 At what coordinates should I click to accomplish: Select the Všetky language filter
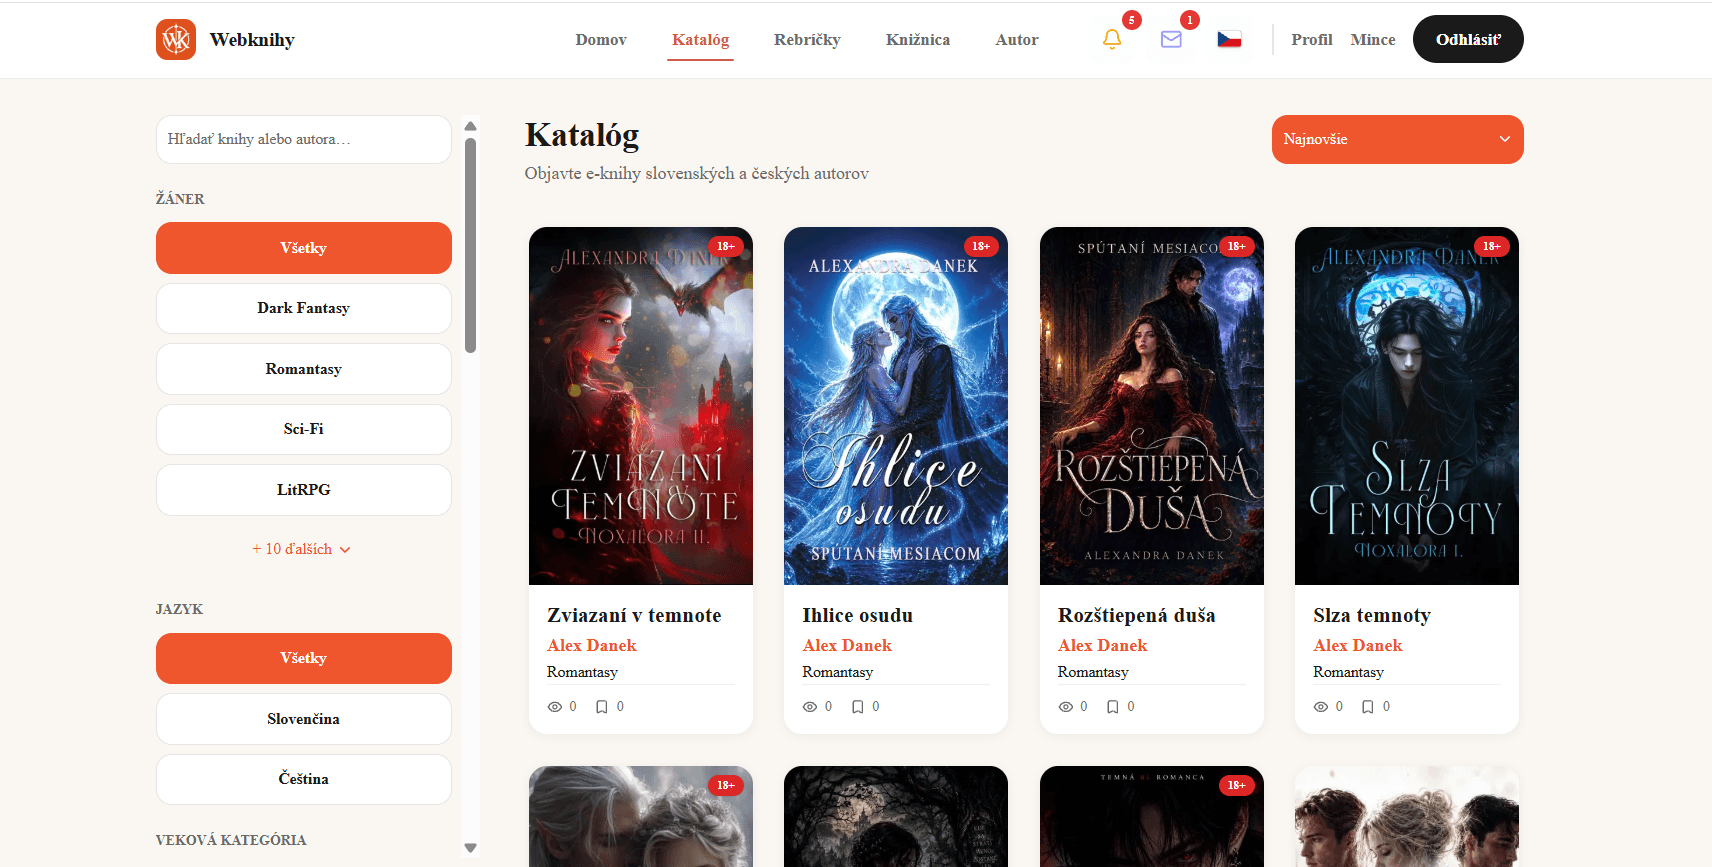pos(304,658)
